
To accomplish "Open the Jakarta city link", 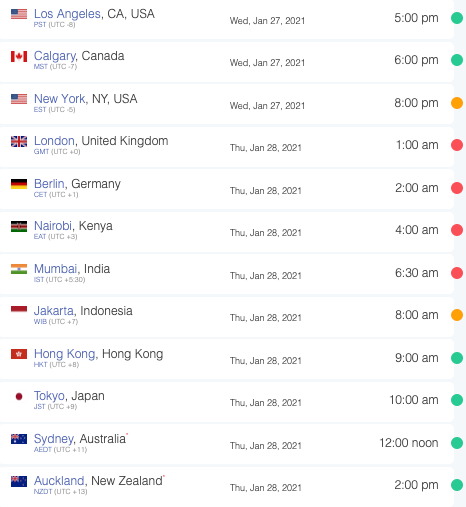I will point(54,311).
